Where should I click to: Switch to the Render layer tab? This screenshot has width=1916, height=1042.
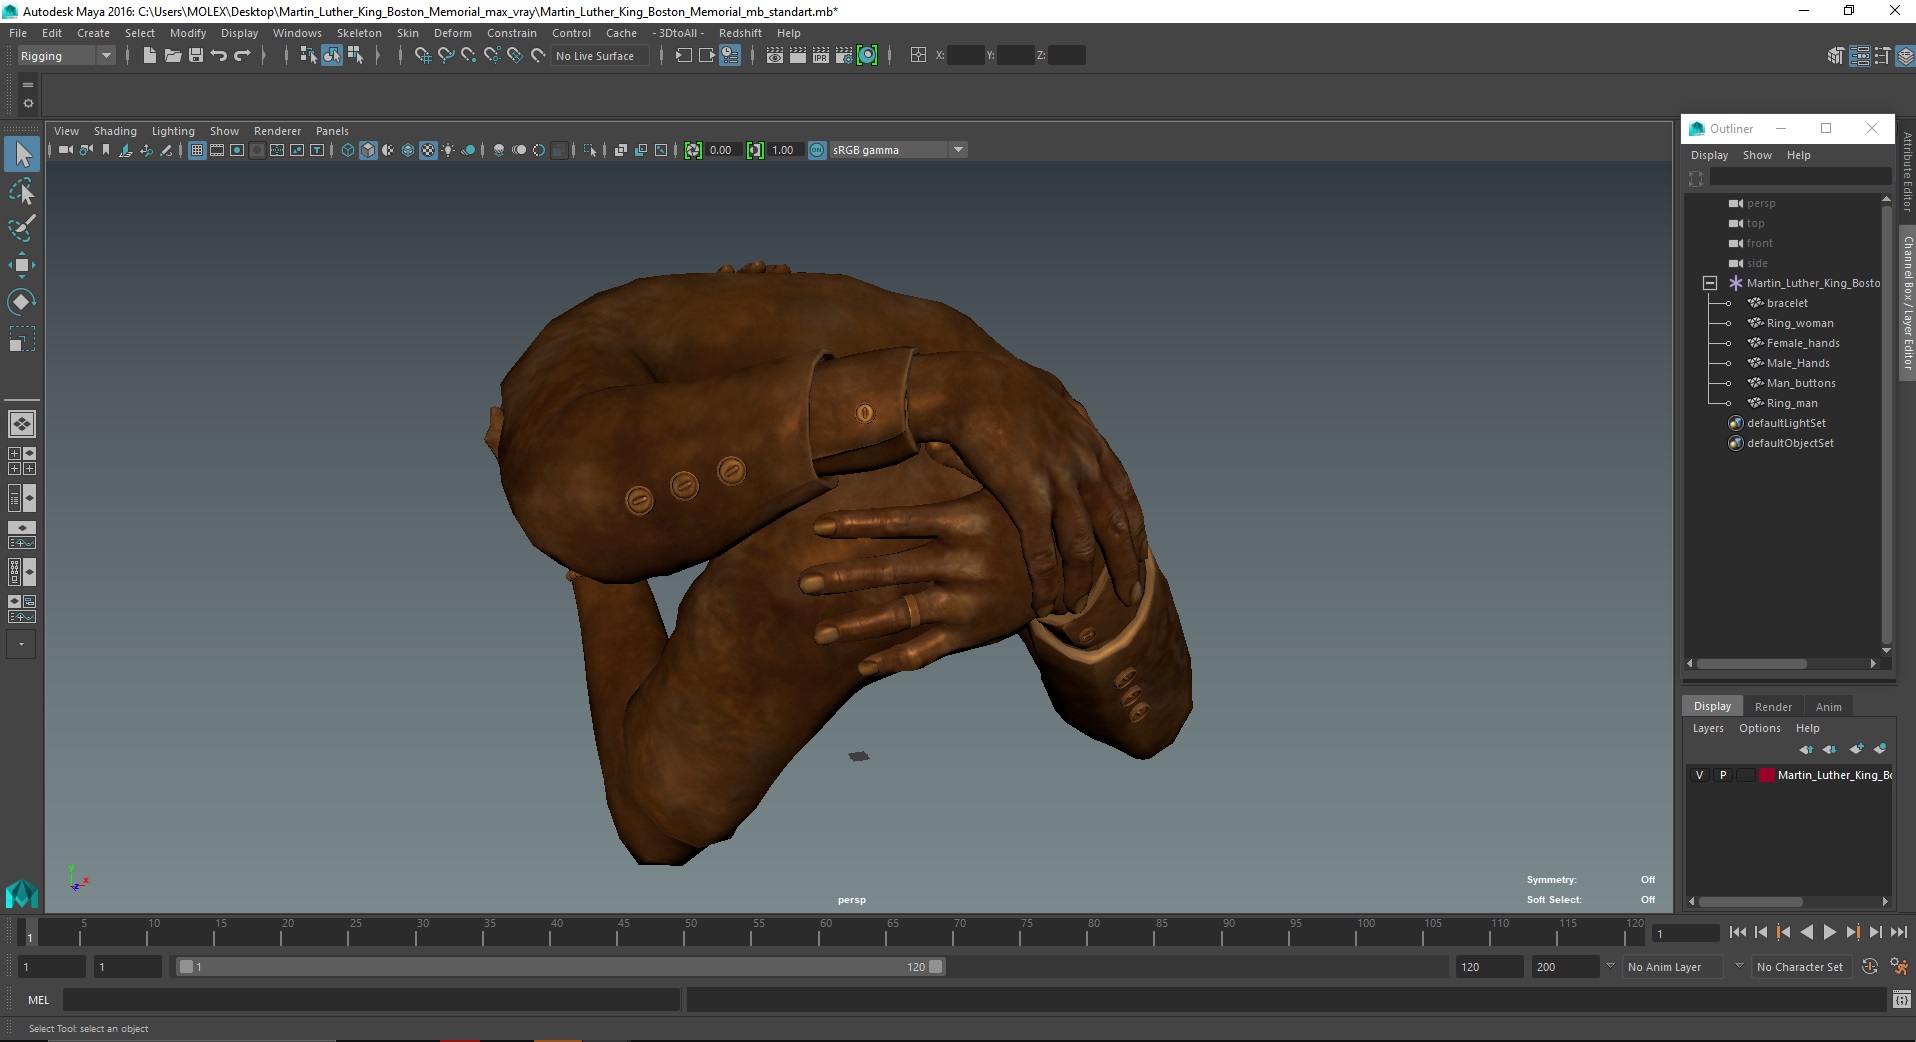(x=1773, y=706)
